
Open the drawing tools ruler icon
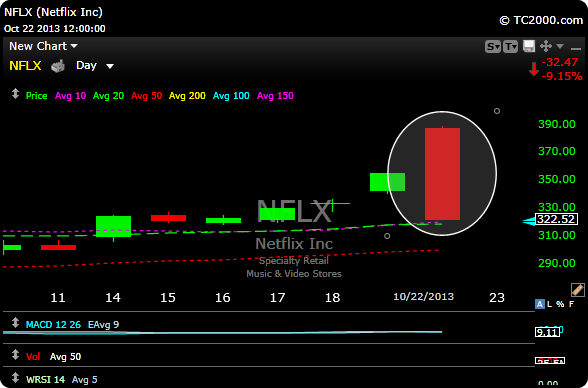tap(578, 290)
